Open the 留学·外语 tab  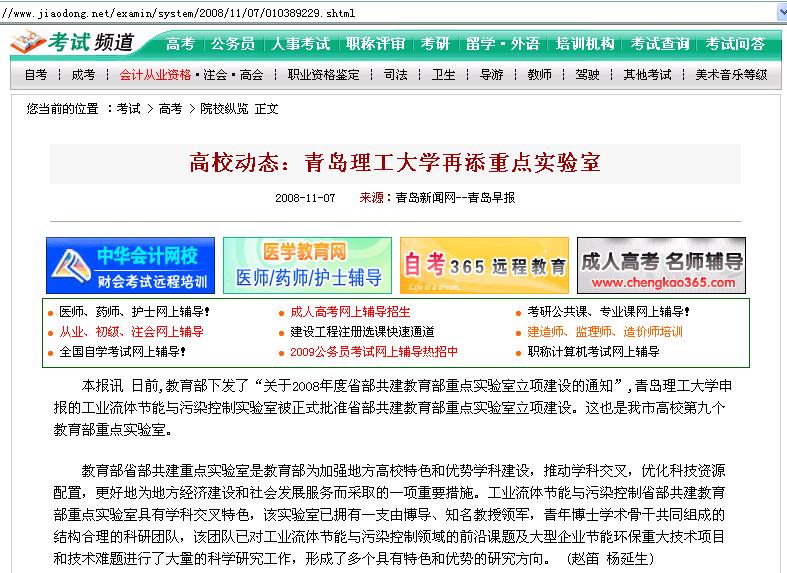click(x=504, y=44)
